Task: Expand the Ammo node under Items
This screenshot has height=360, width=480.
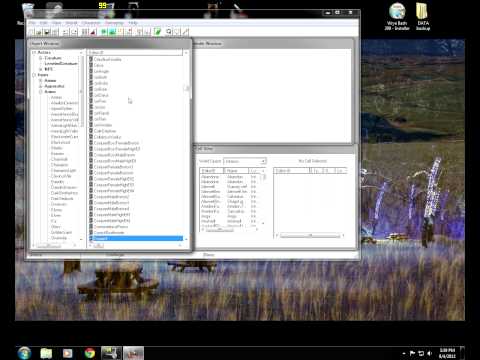Action: coord(41,81)
